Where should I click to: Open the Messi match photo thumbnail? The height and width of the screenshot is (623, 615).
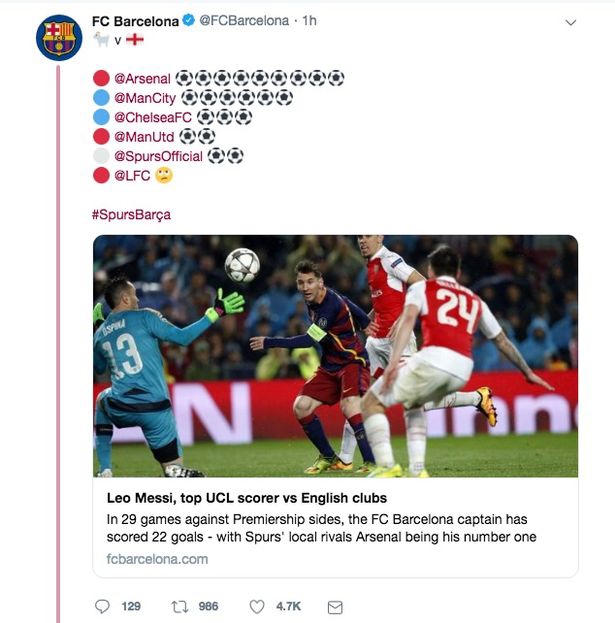click(335, 355)
